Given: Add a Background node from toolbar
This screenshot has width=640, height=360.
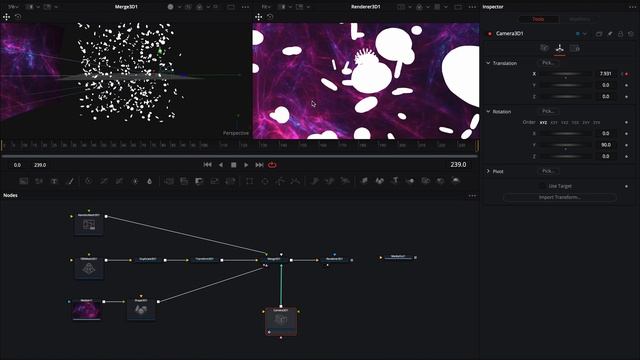Looking at the screenshot, I should coord(24,181).
